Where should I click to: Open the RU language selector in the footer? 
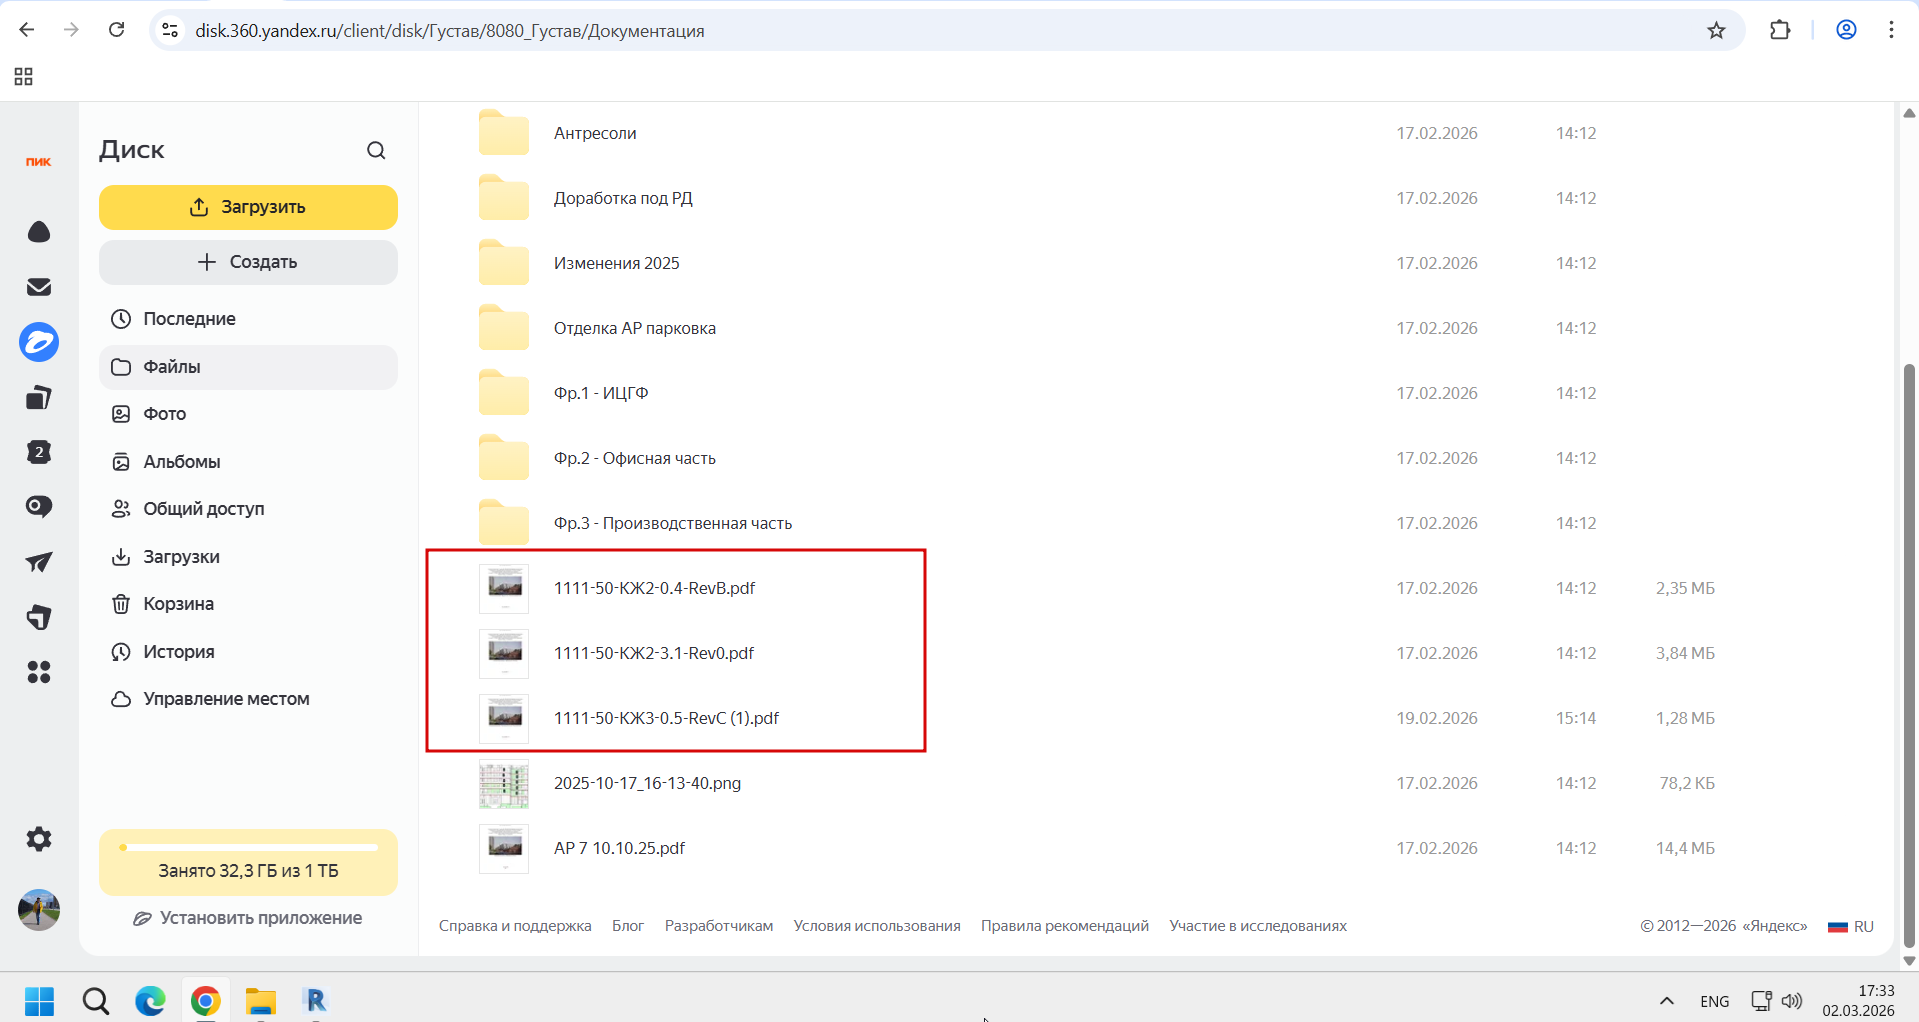point(1851,926)
